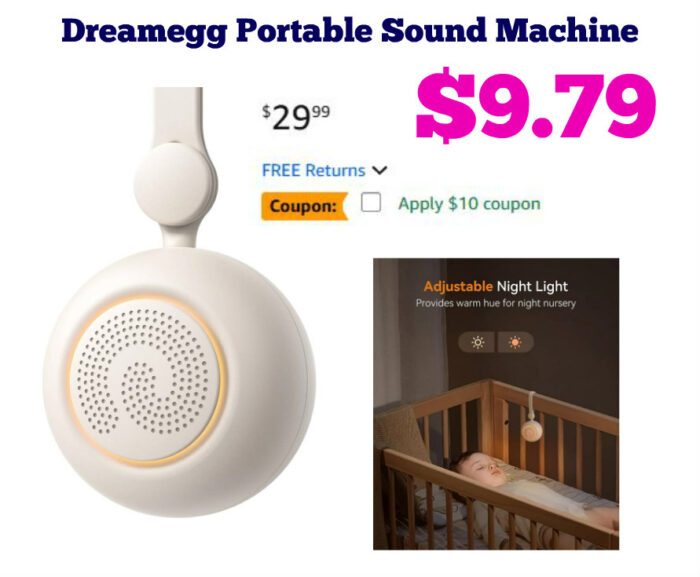Screen dimensions: 700x577
Task: Click the dim white sun brightness icon
Action: pos(477,343)
